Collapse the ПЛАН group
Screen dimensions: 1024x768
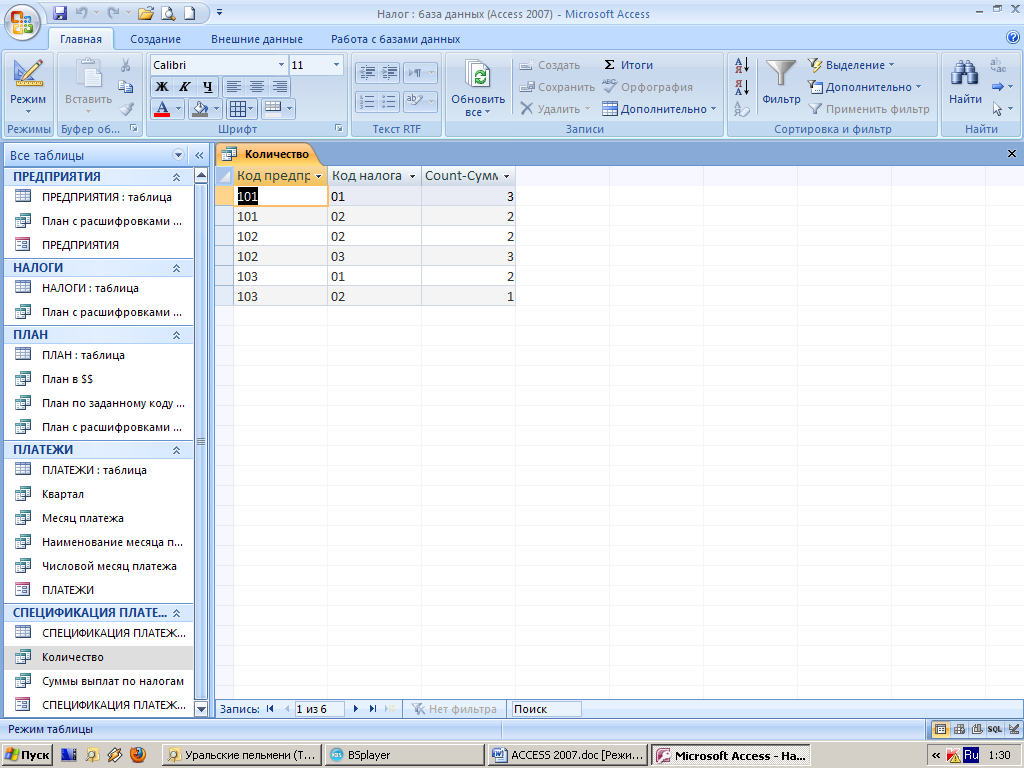point(176,335)
